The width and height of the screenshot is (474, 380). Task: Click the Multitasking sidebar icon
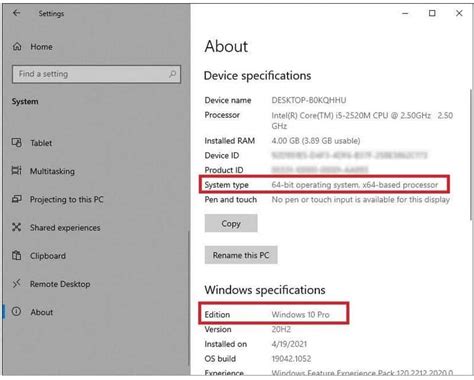click(17, 171)
